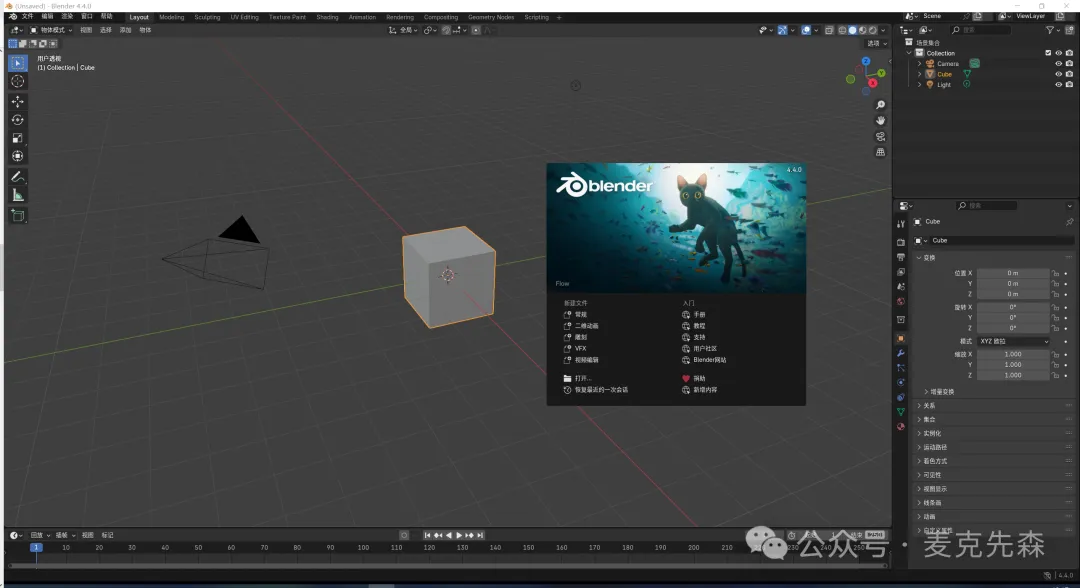Toggle X-ray mode in viewport header
The image size is (1080, 588).
tap(829, 30)
